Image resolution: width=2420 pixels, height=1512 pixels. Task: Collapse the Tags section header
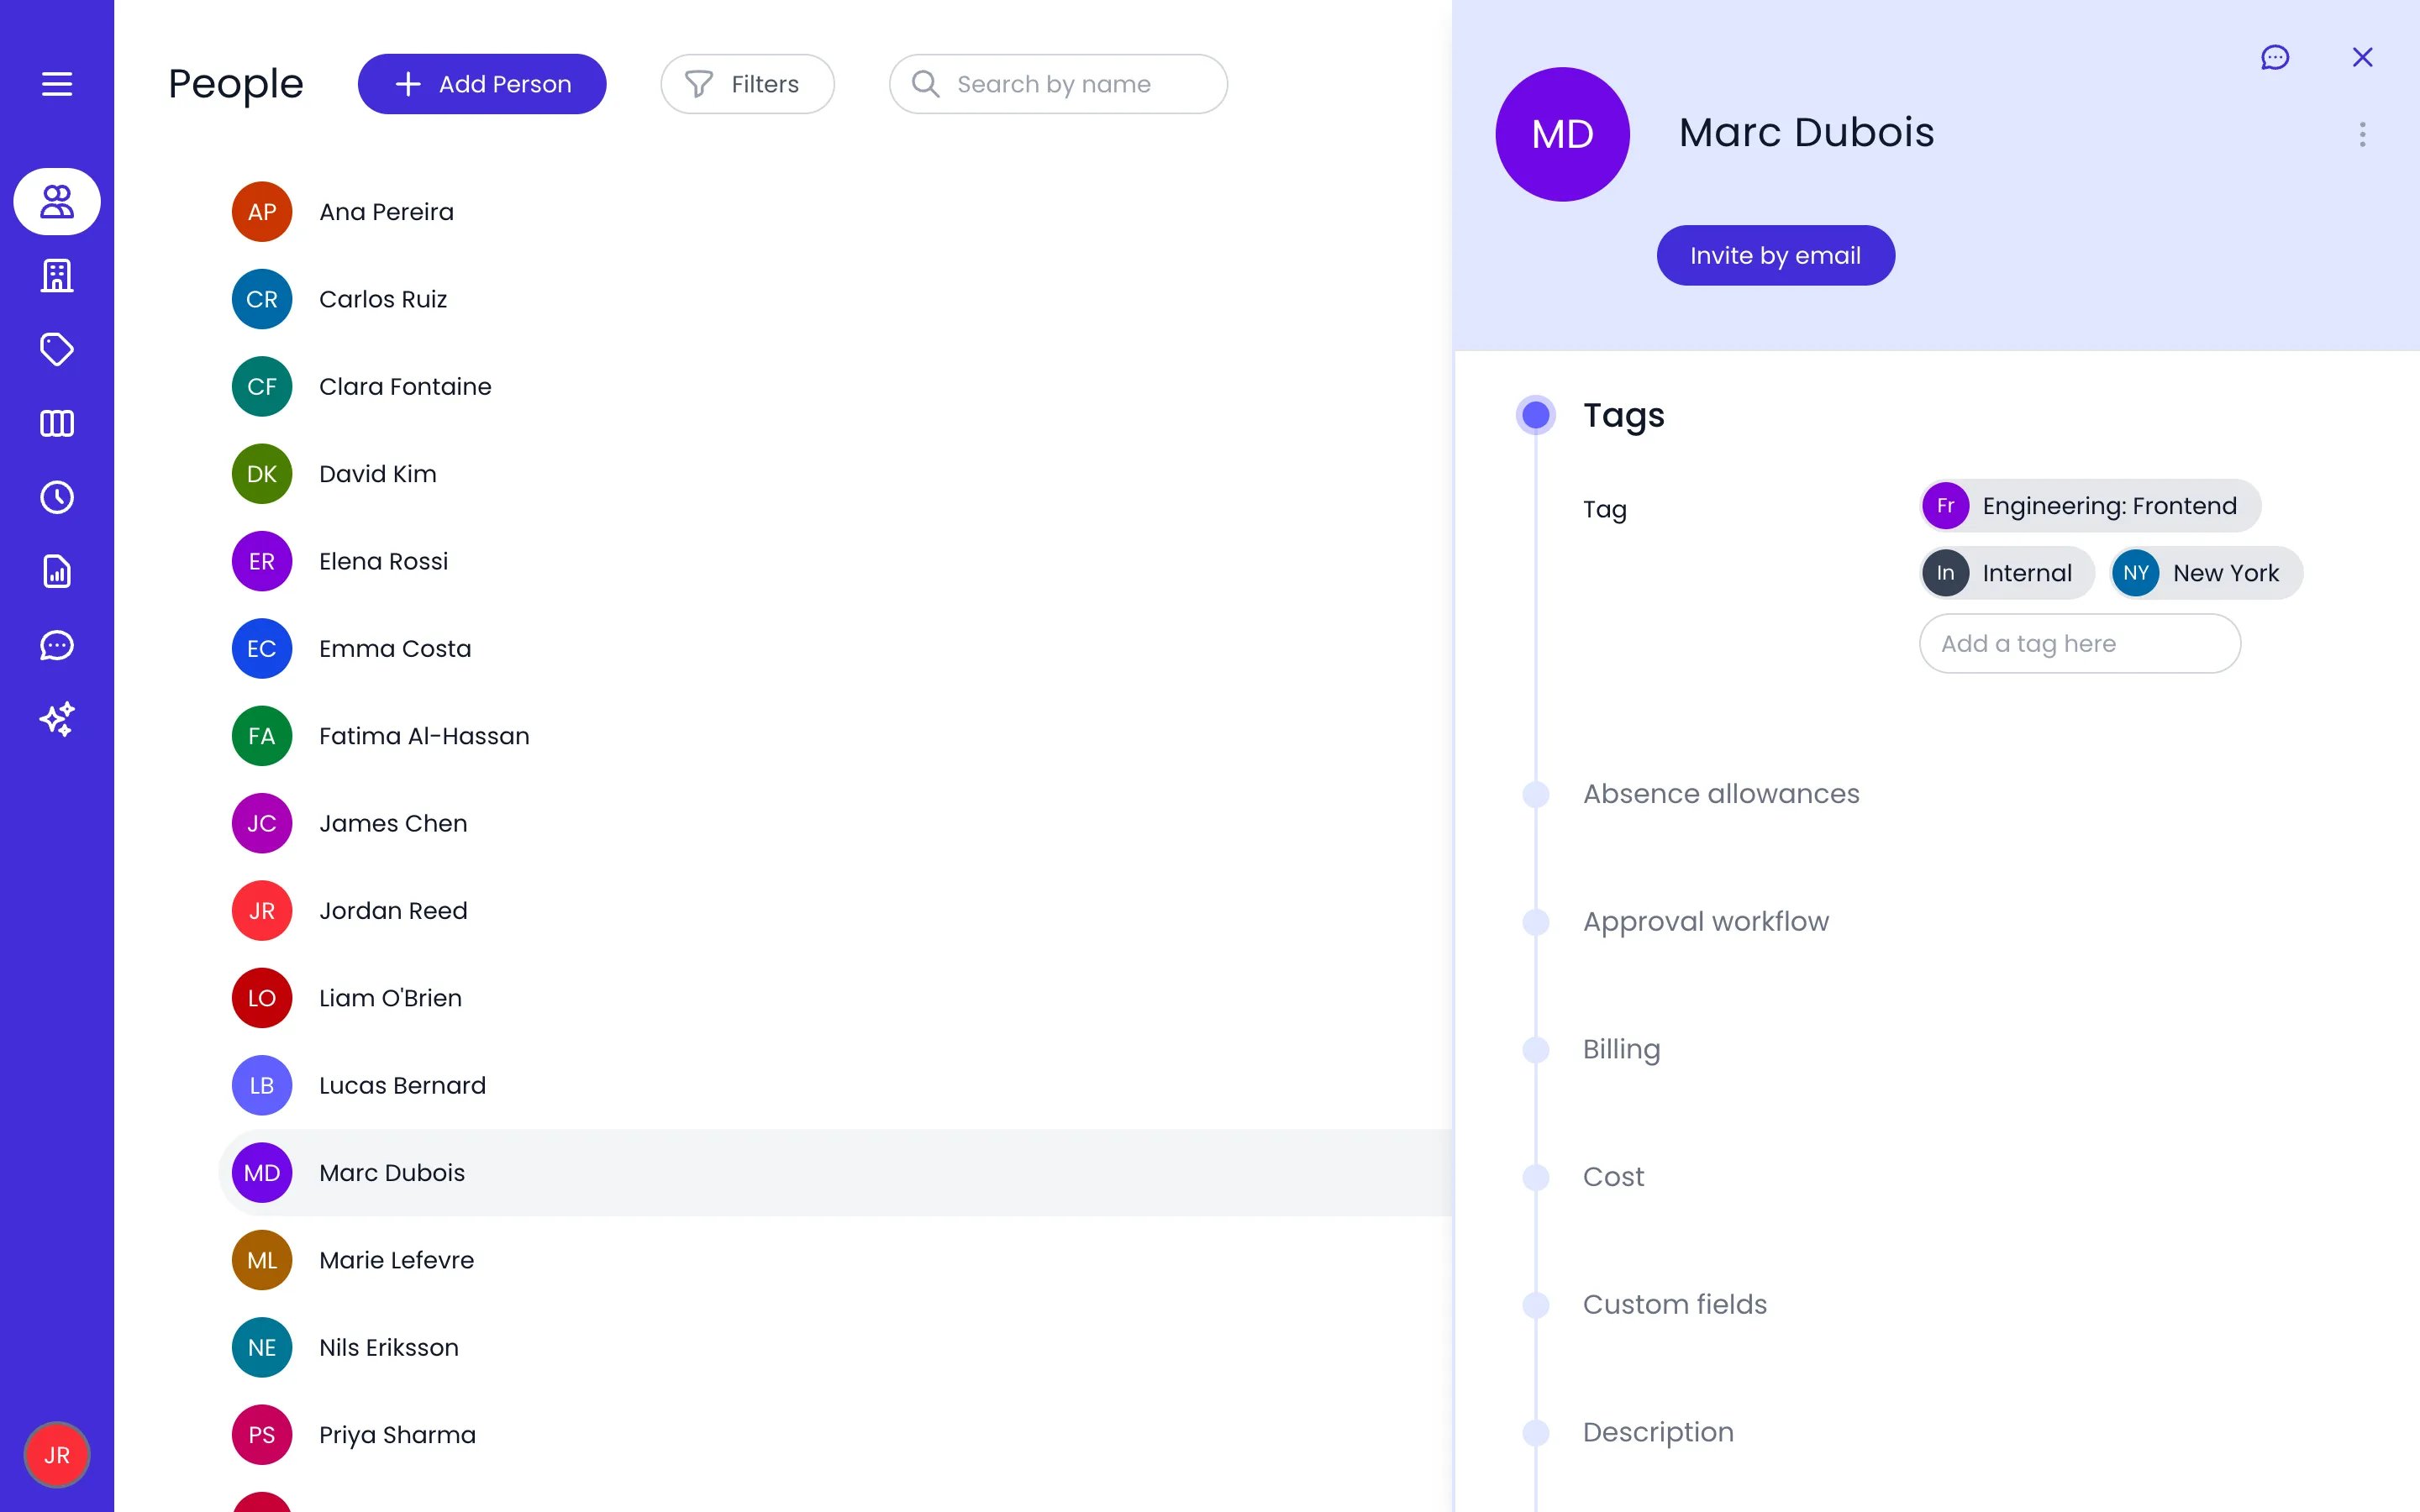coord(1623,415)
